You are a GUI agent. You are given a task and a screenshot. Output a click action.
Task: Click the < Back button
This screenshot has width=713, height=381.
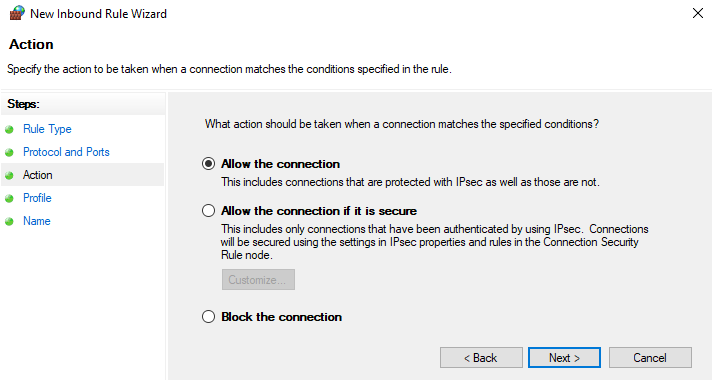point(481,358)
